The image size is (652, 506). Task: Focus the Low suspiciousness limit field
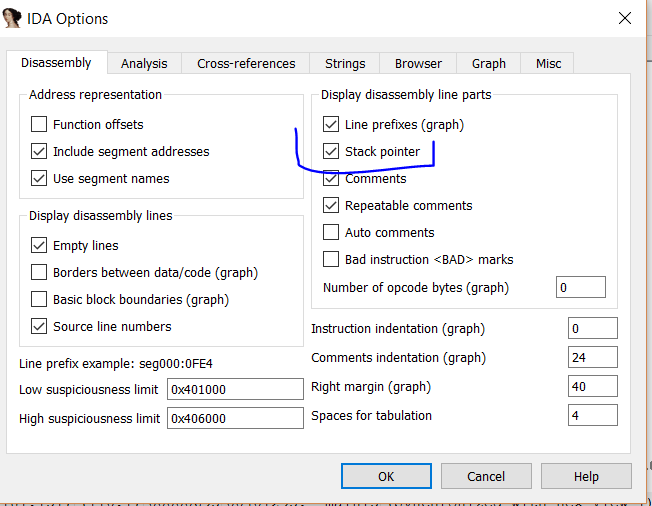click(x=234, y=390)
